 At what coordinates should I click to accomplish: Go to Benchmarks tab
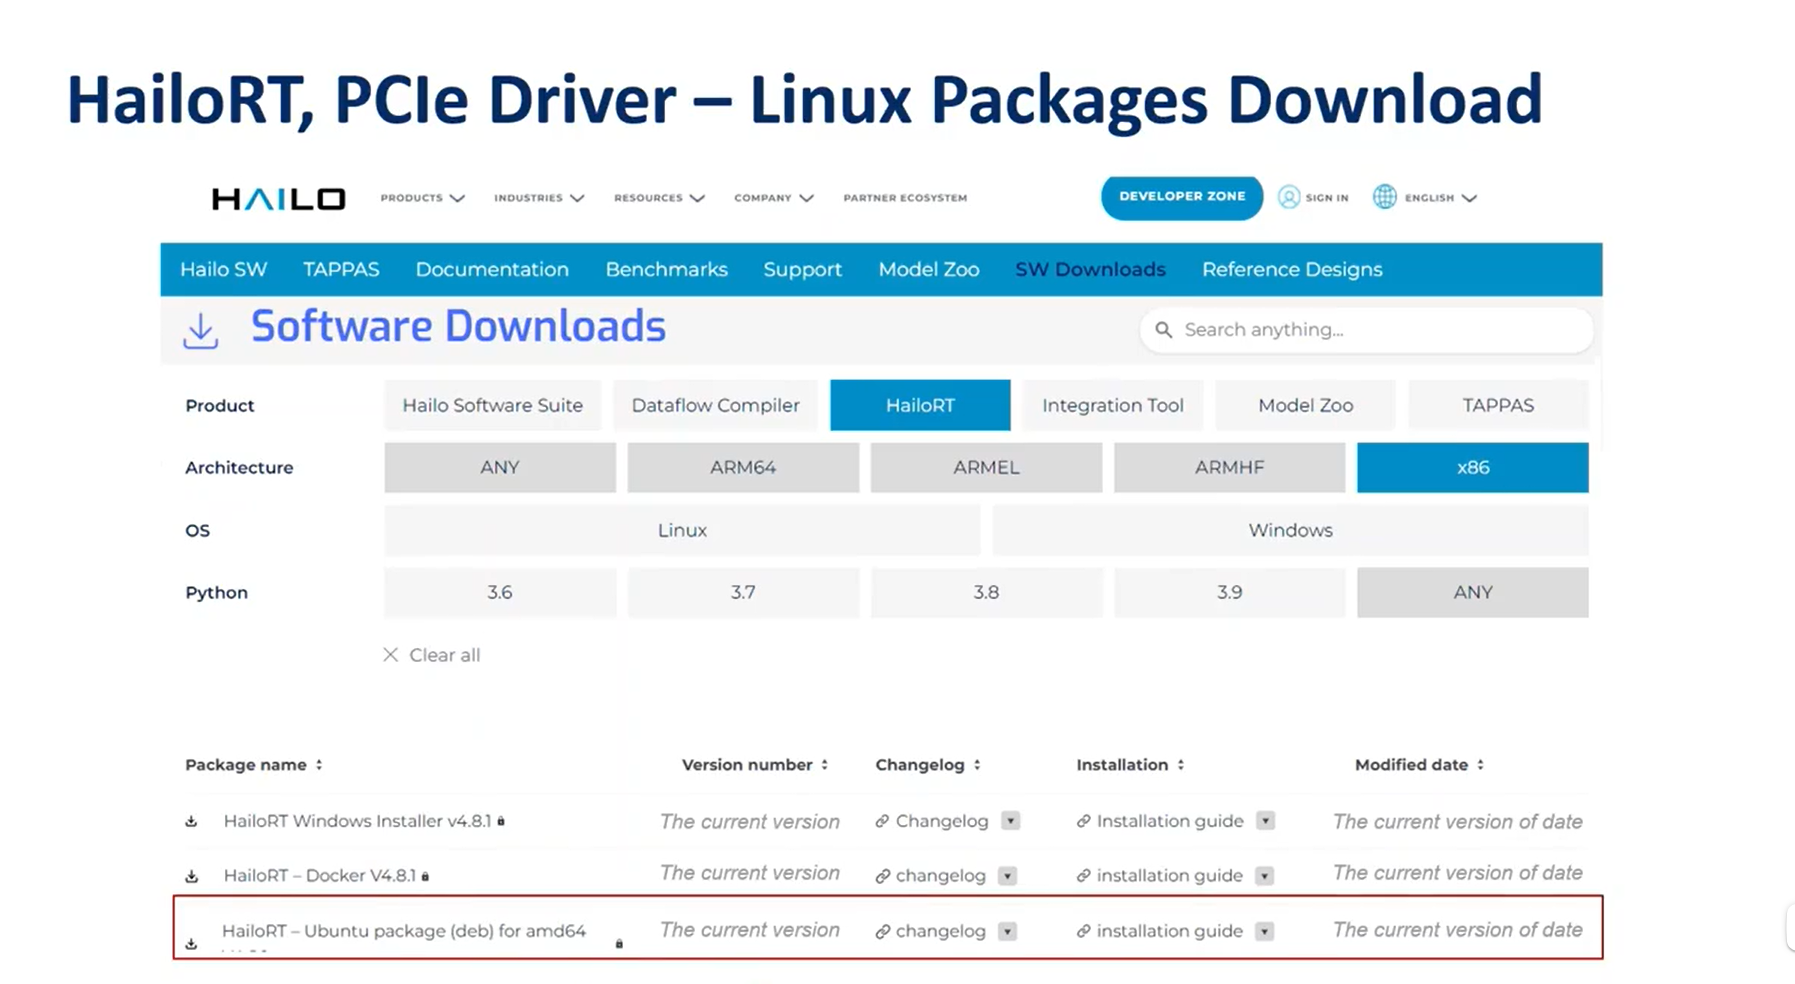click(x=667, y=269)
